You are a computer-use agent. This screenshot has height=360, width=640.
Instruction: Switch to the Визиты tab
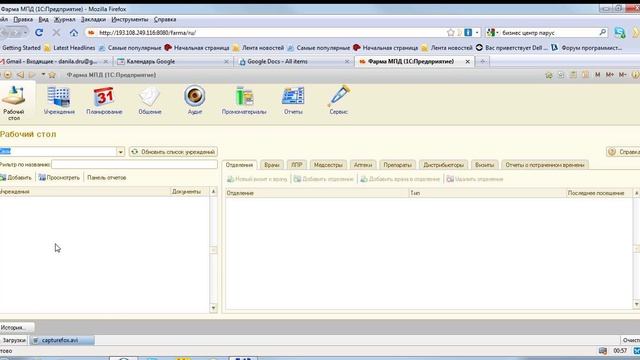[484, 165]
